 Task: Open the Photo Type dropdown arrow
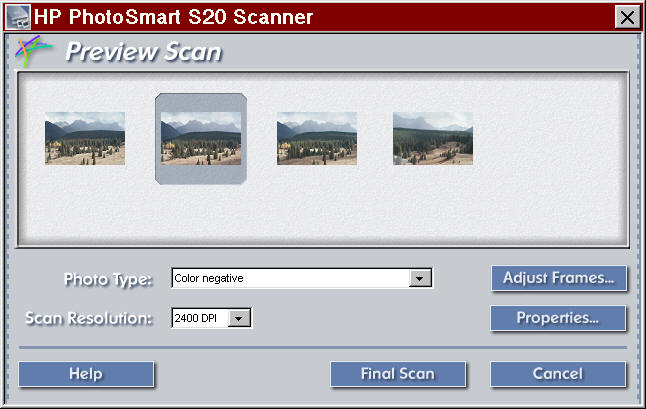click(x=420, y=278)
